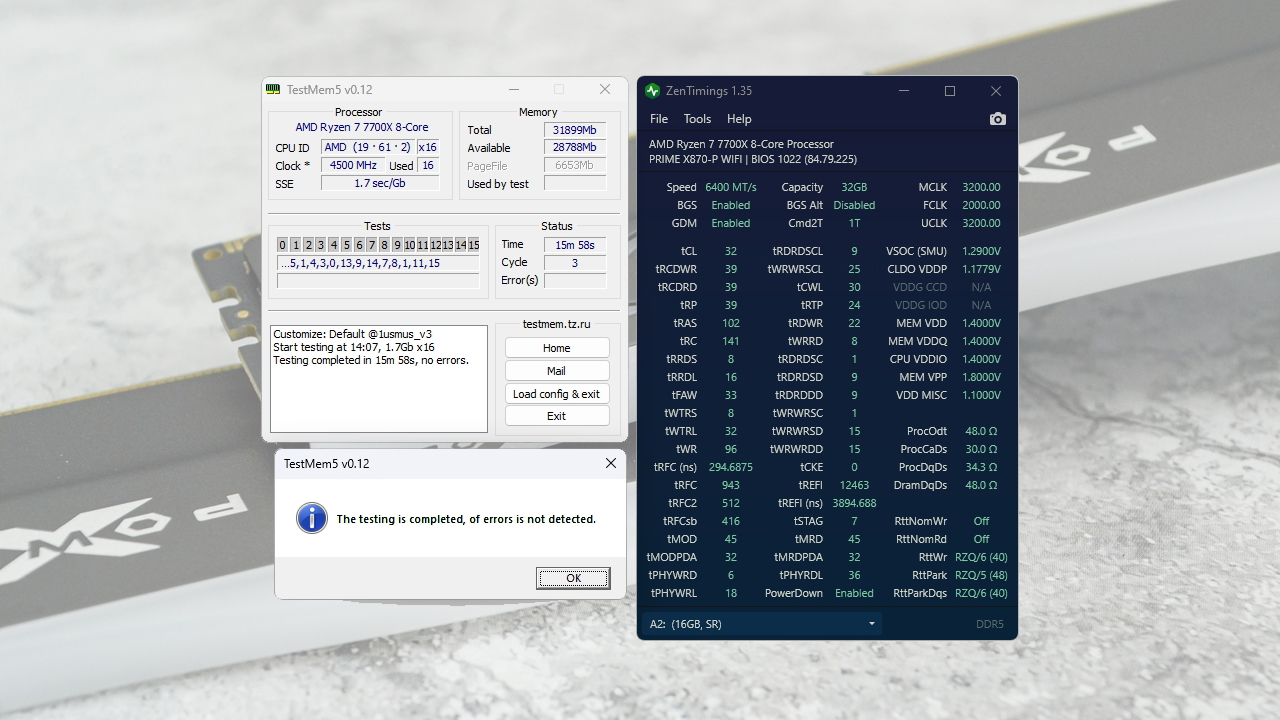Close the ZenTimings window
The image size is (1280, 720).
click(x=995, y=91)
